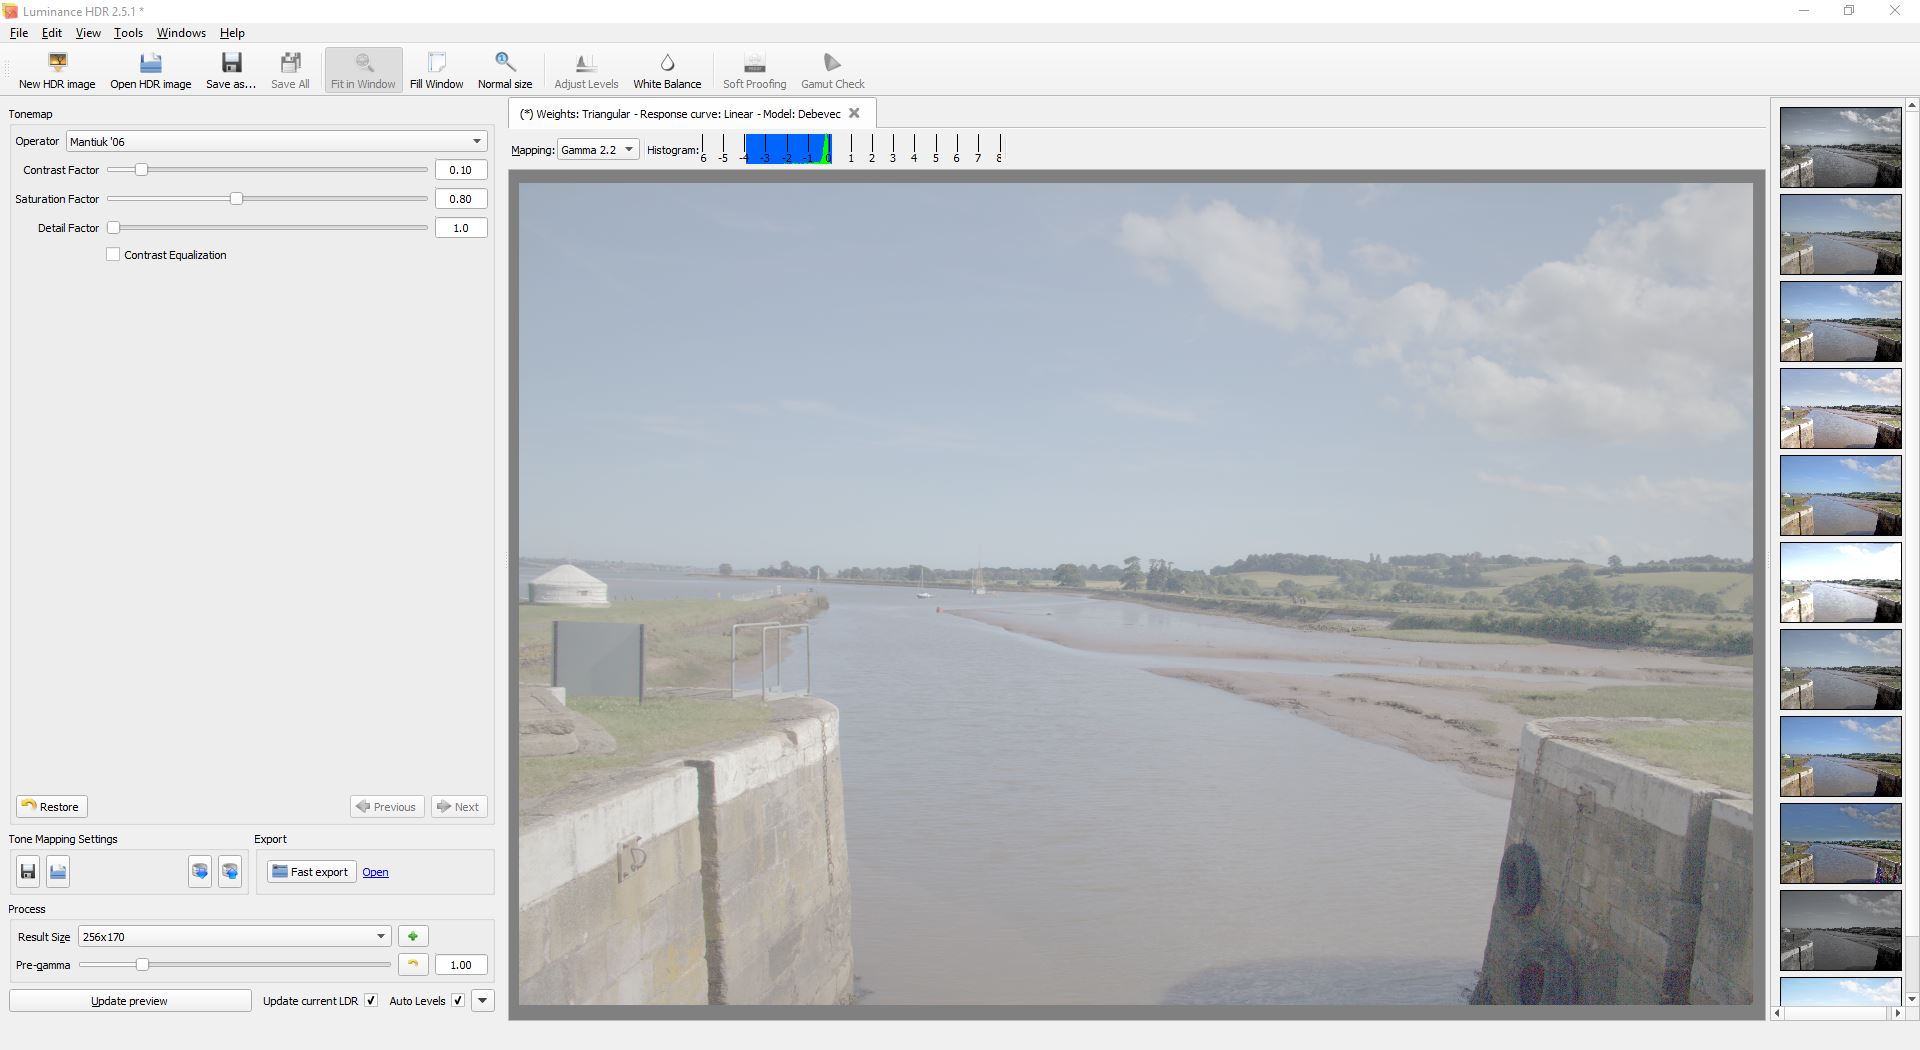Reset Pre-gamma with the yellow arrow icon

coord(413,965)
